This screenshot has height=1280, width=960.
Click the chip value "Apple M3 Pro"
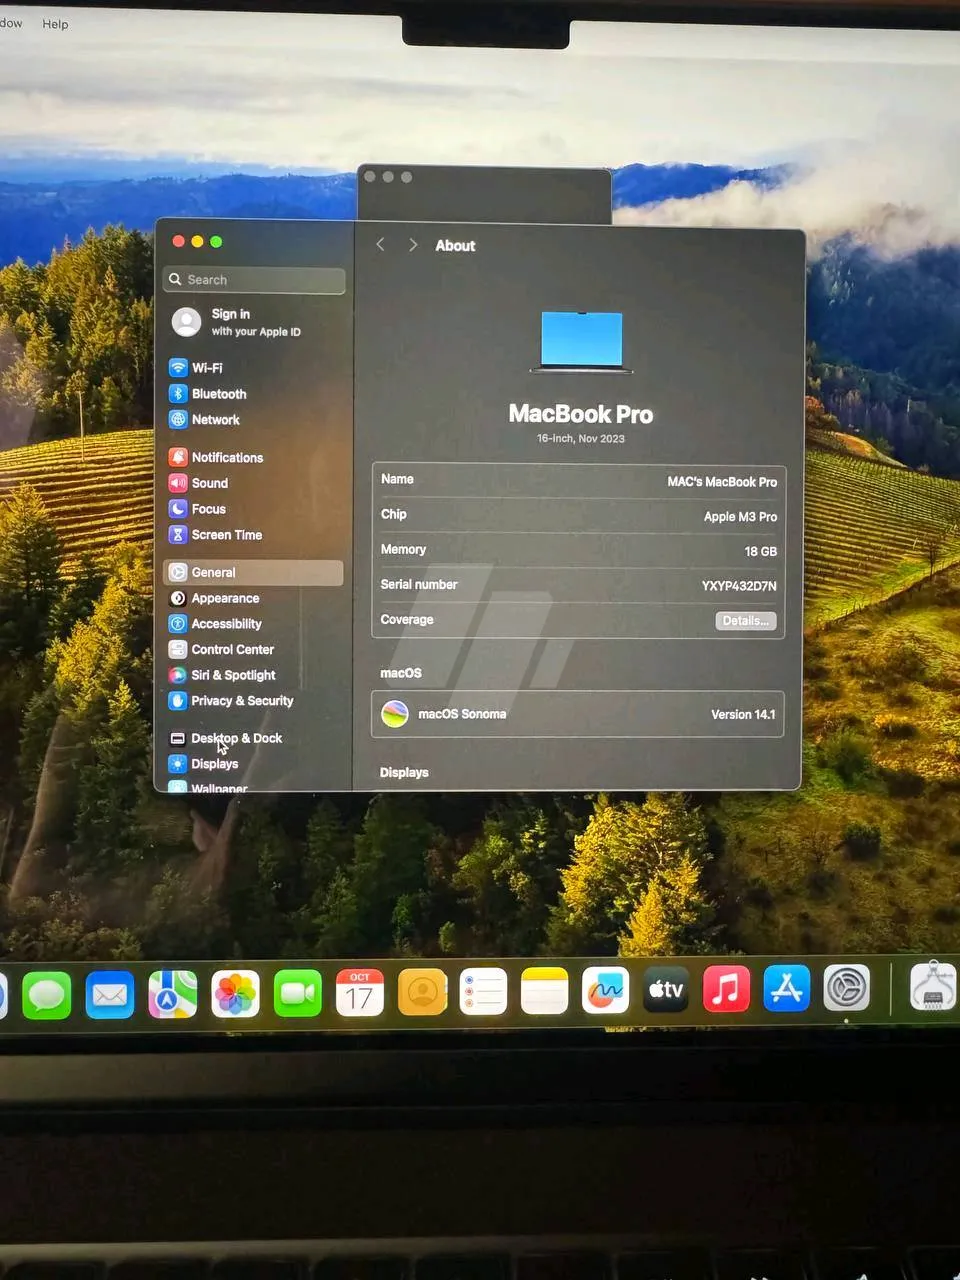pos(740,517)
